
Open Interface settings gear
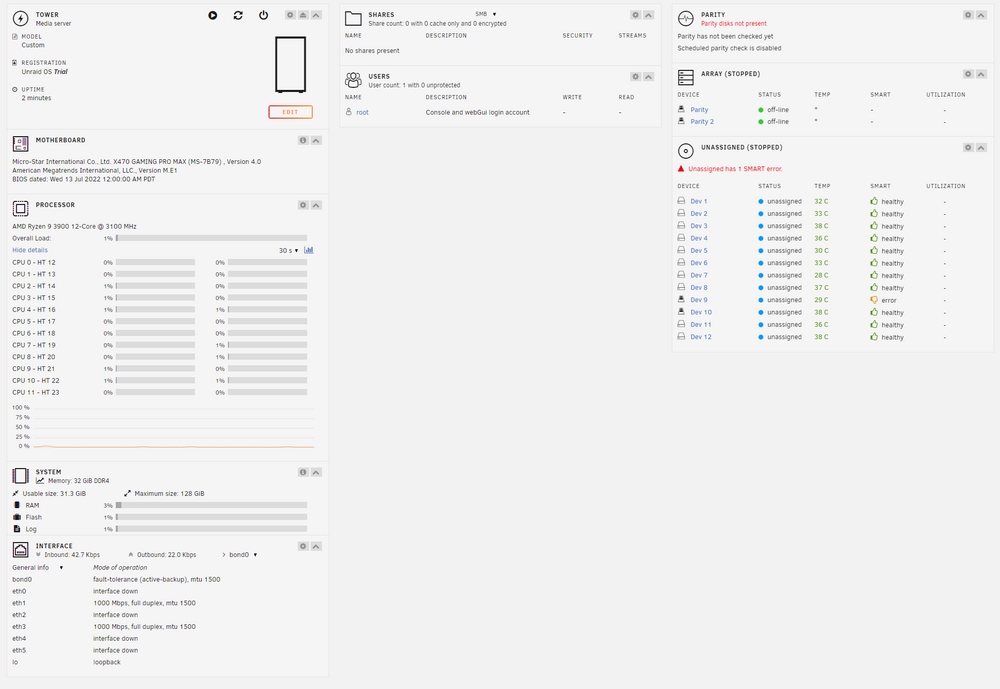tap(303, 547)
